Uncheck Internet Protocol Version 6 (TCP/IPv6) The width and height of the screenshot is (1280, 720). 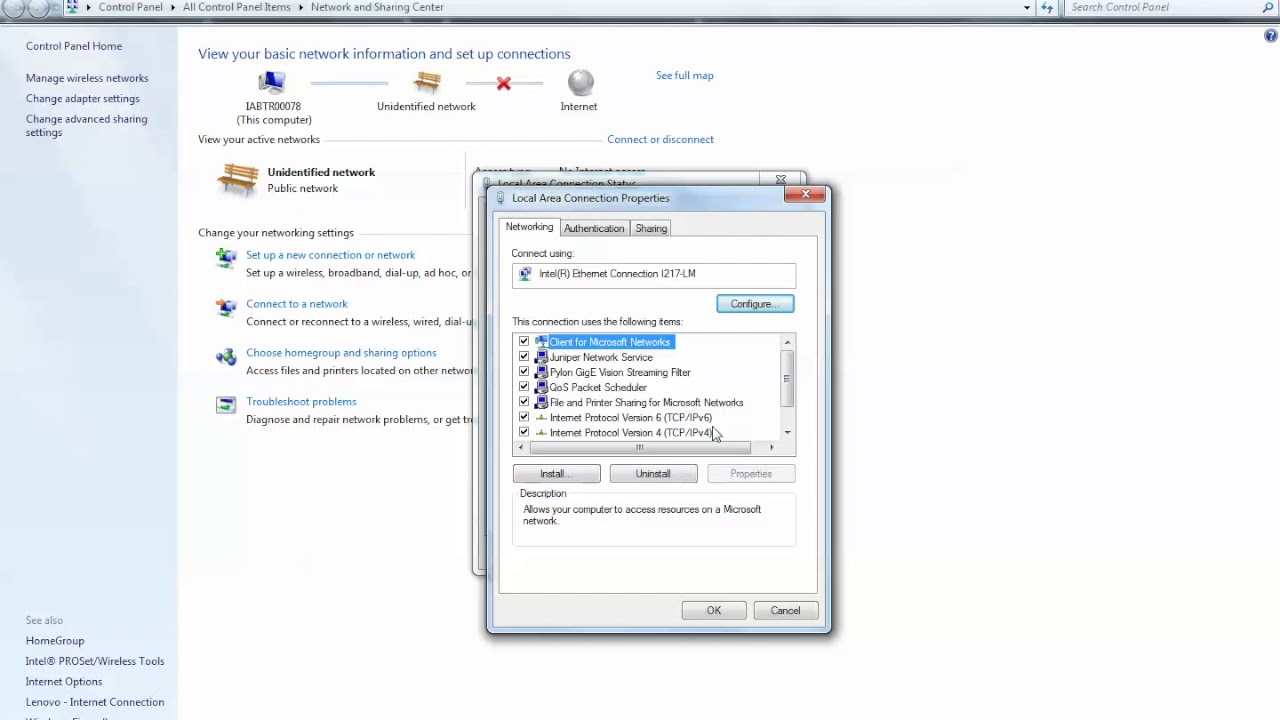tap(523, 417)
